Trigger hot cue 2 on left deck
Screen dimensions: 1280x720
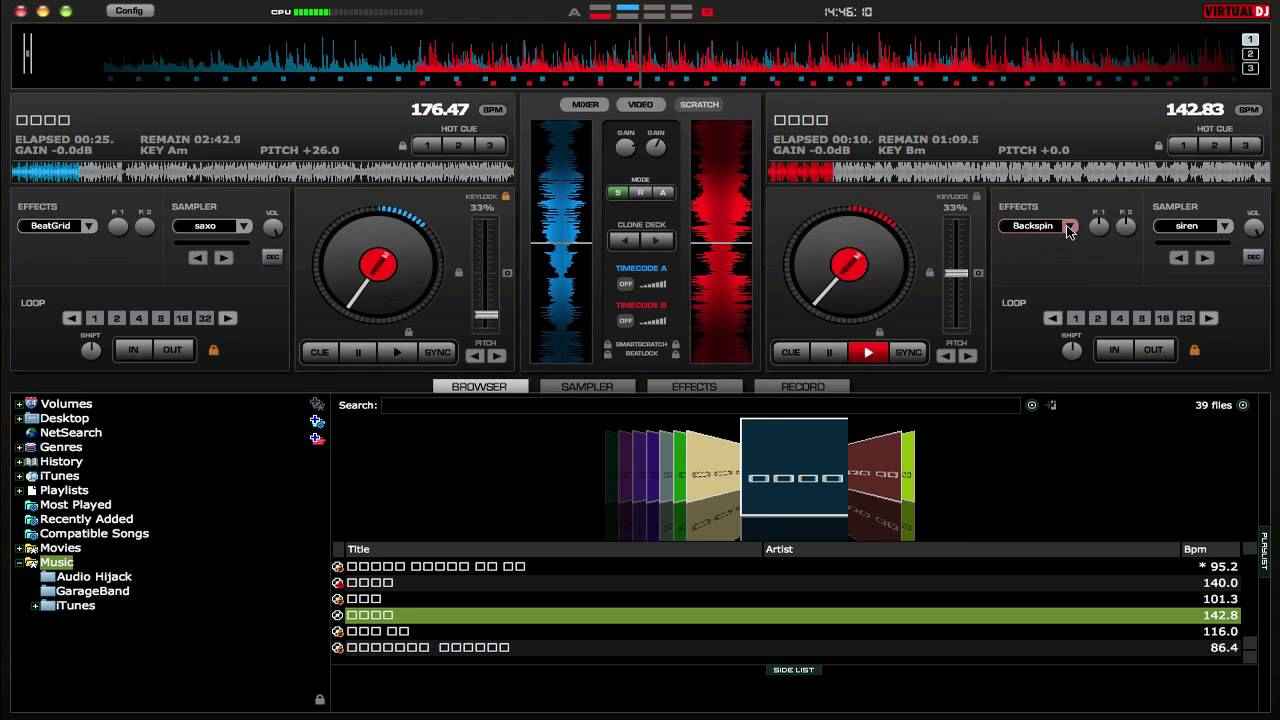pyautogui.click(x=458, y=145)
